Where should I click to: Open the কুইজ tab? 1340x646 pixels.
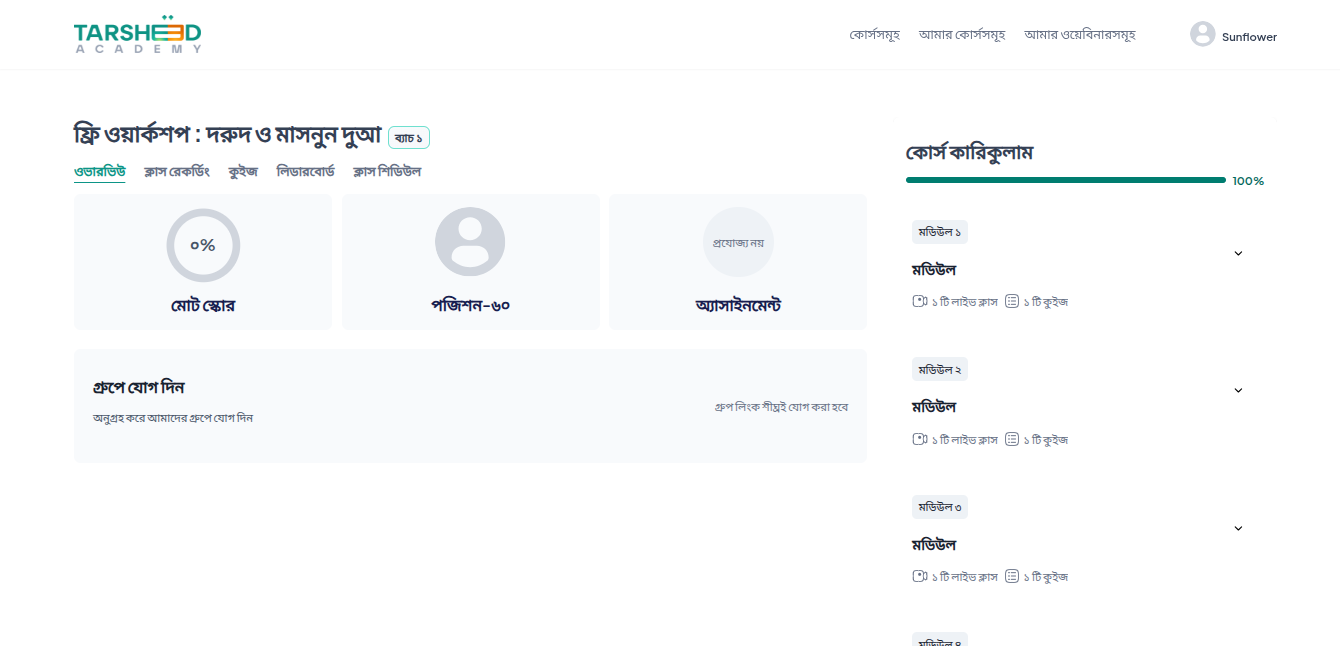point(243,171)
